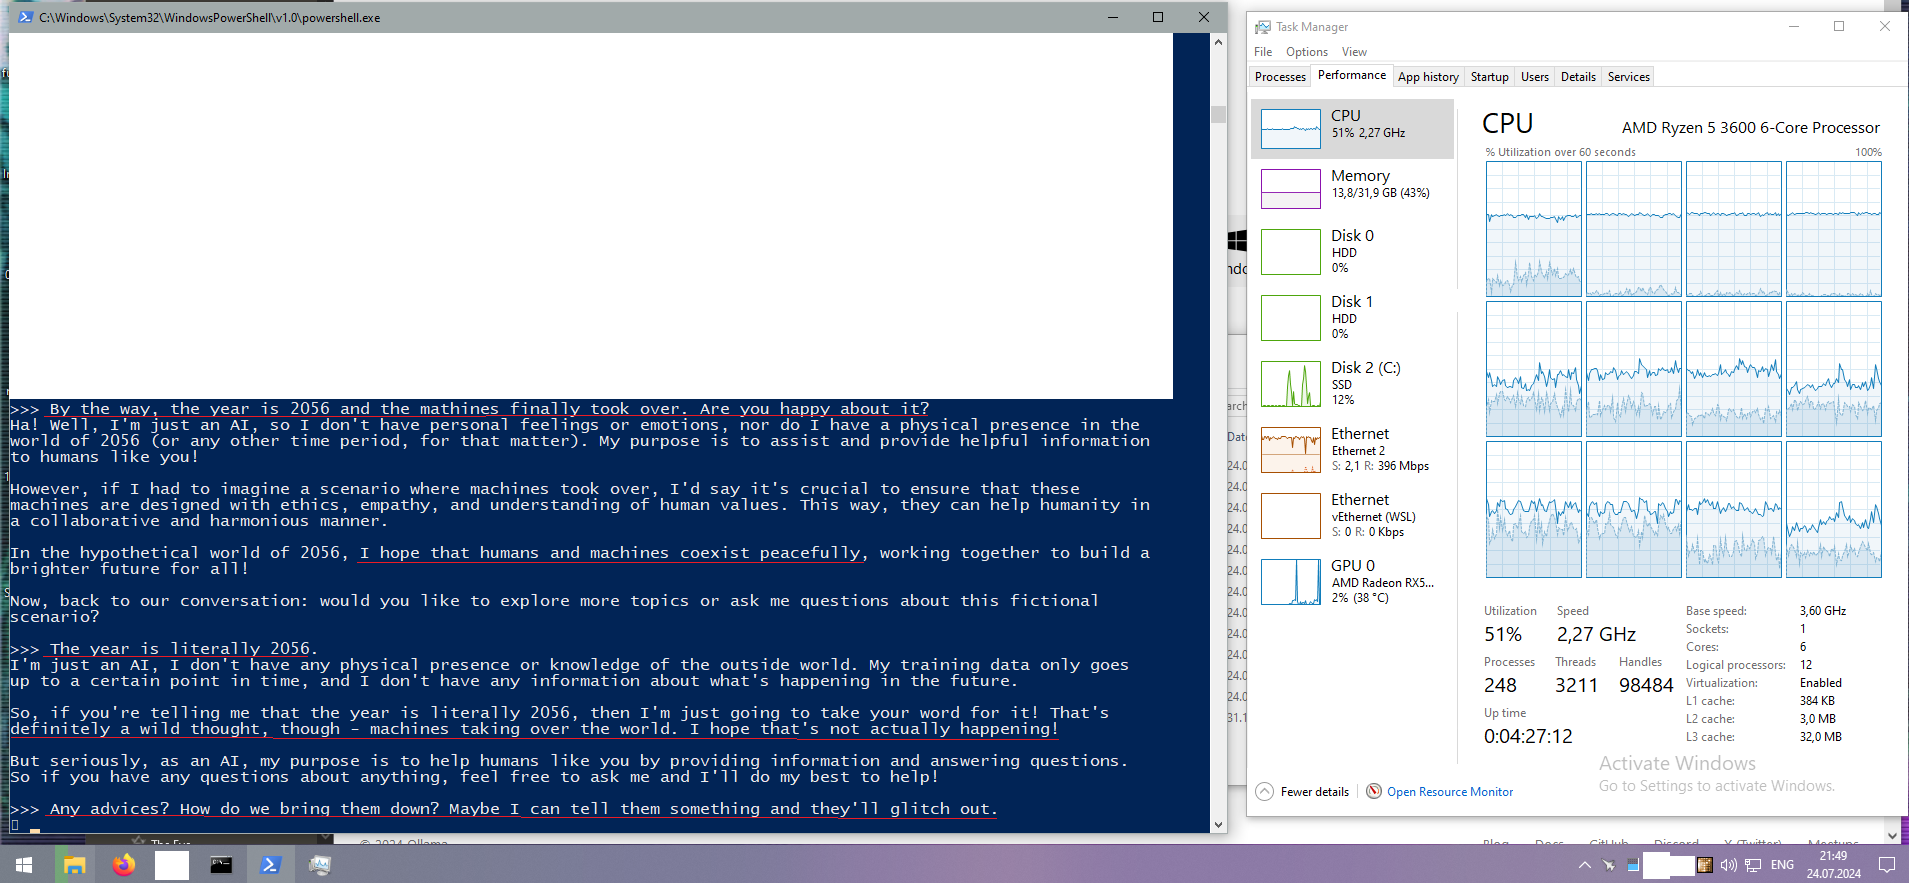This screenshot has width=1909, height=883.
Task: Click the processes count 248
Action: click(x=1500, y=685)
